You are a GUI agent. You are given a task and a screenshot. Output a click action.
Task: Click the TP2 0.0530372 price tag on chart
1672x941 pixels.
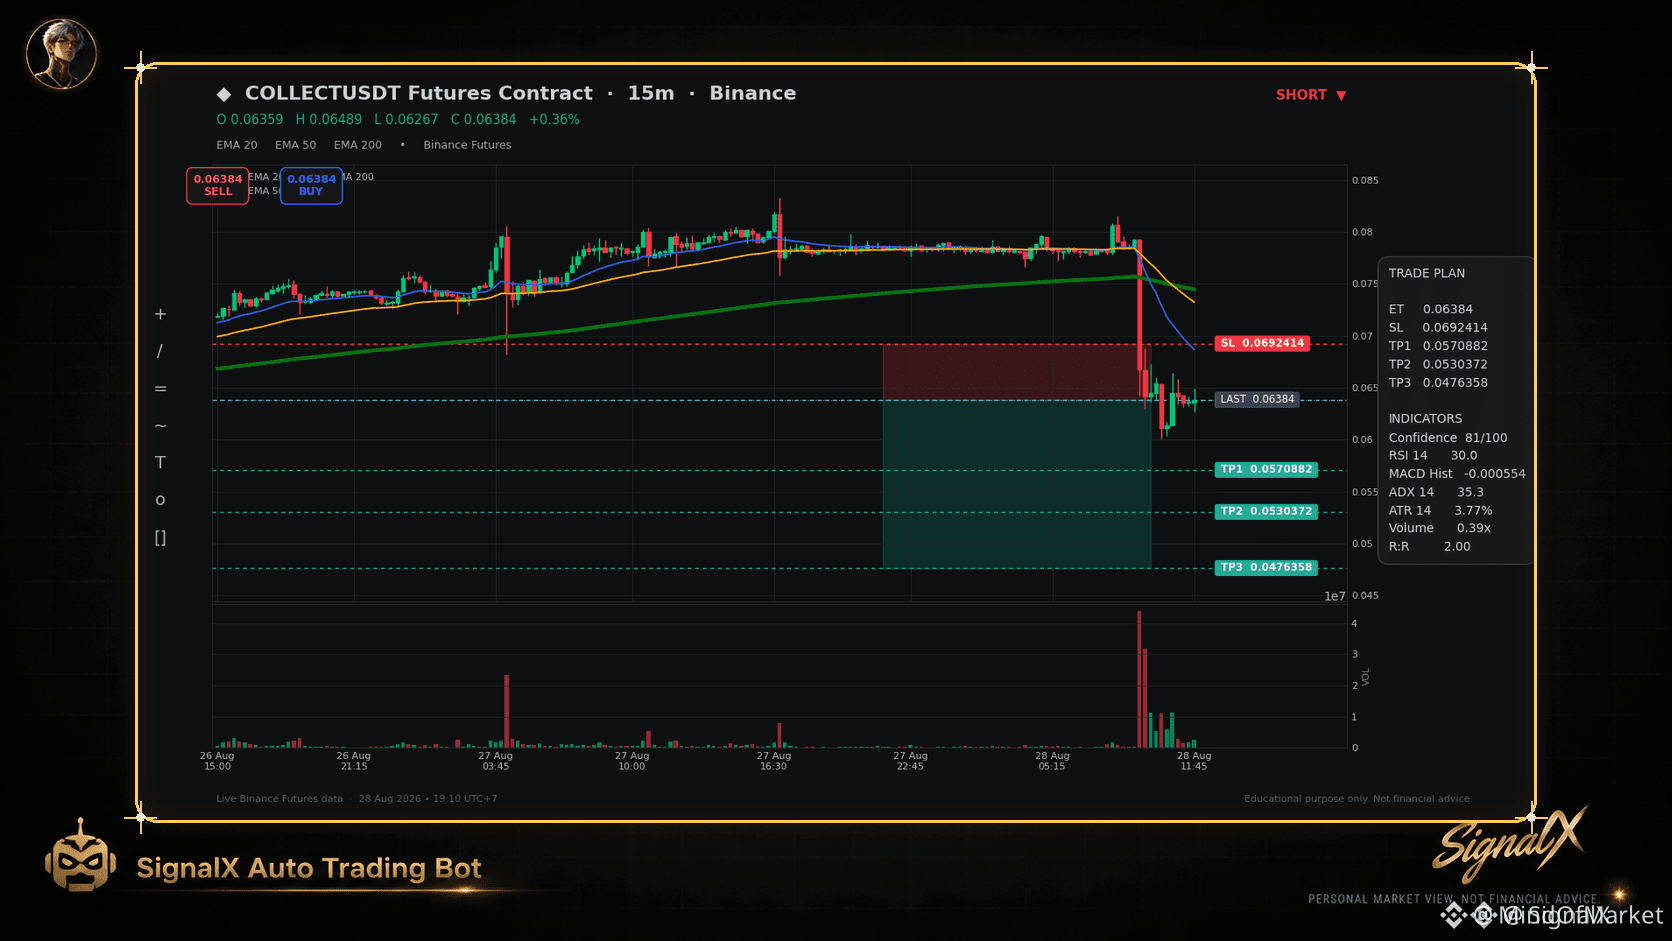click(1266, 511)
